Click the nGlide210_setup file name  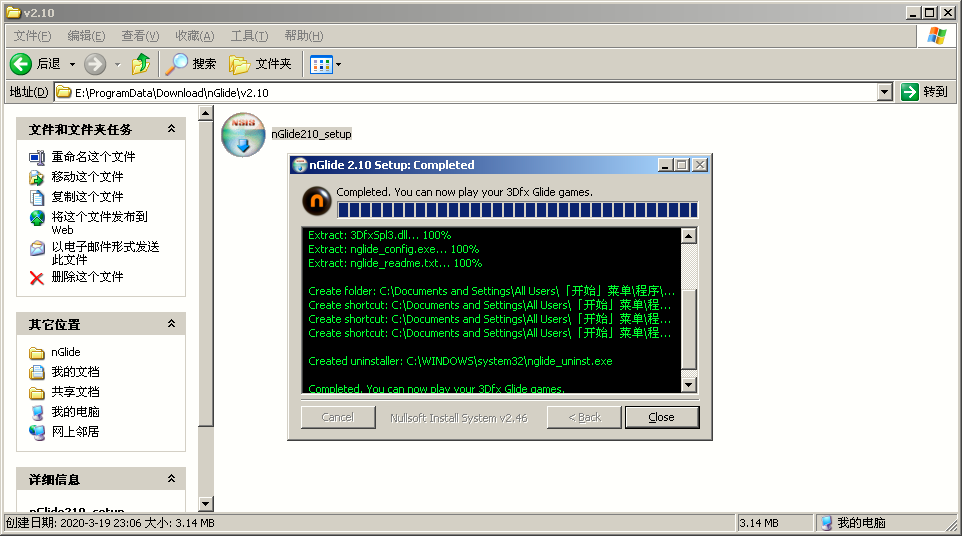click(311, 134)
